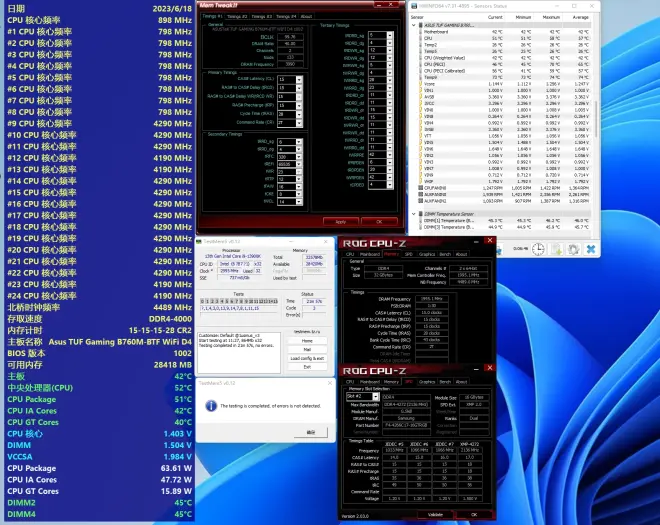Open the Slot #2 memory slot dropdown
This screenshot has height=525, width=660.
click(374, 396)
